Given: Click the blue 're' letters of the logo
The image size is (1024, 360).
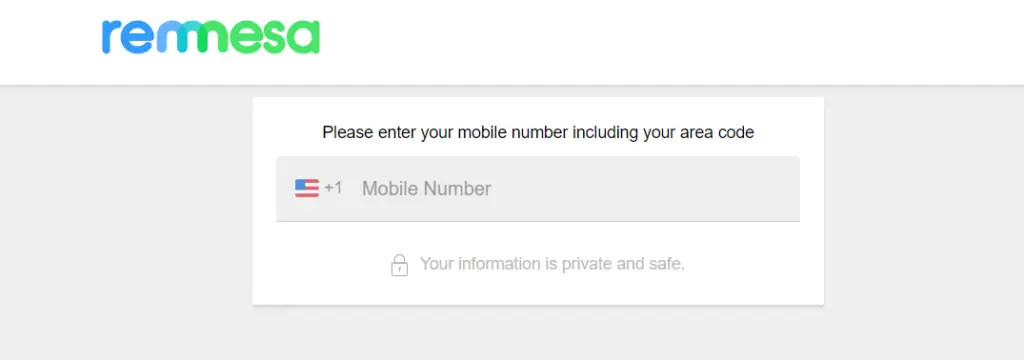Looking at the screenshot, I should coord(127,37).
